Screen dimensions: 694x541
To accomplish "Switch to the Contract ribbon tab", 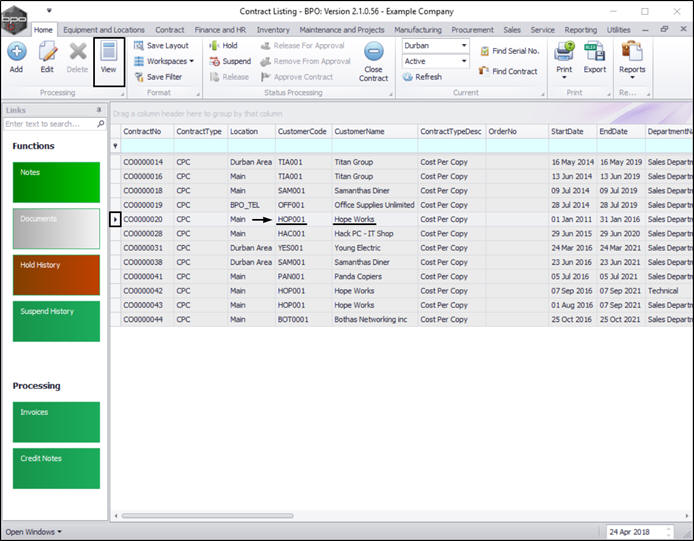I will [x=170, y=30].
